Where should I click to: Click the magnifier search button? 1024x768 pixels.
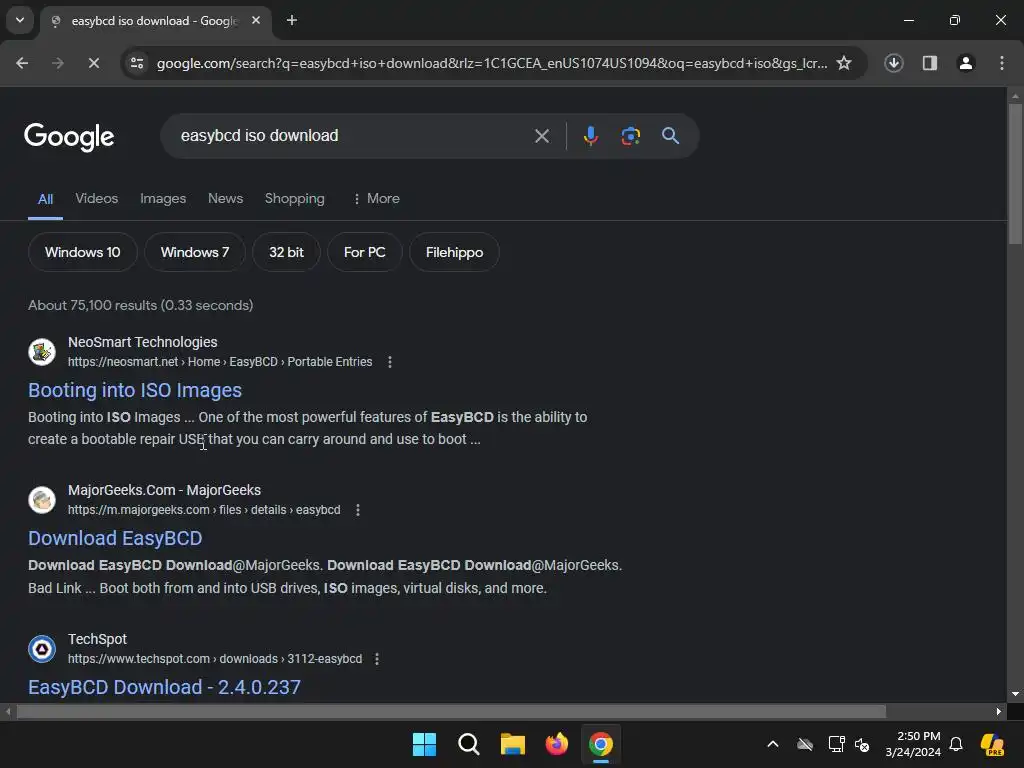(670, 136)
